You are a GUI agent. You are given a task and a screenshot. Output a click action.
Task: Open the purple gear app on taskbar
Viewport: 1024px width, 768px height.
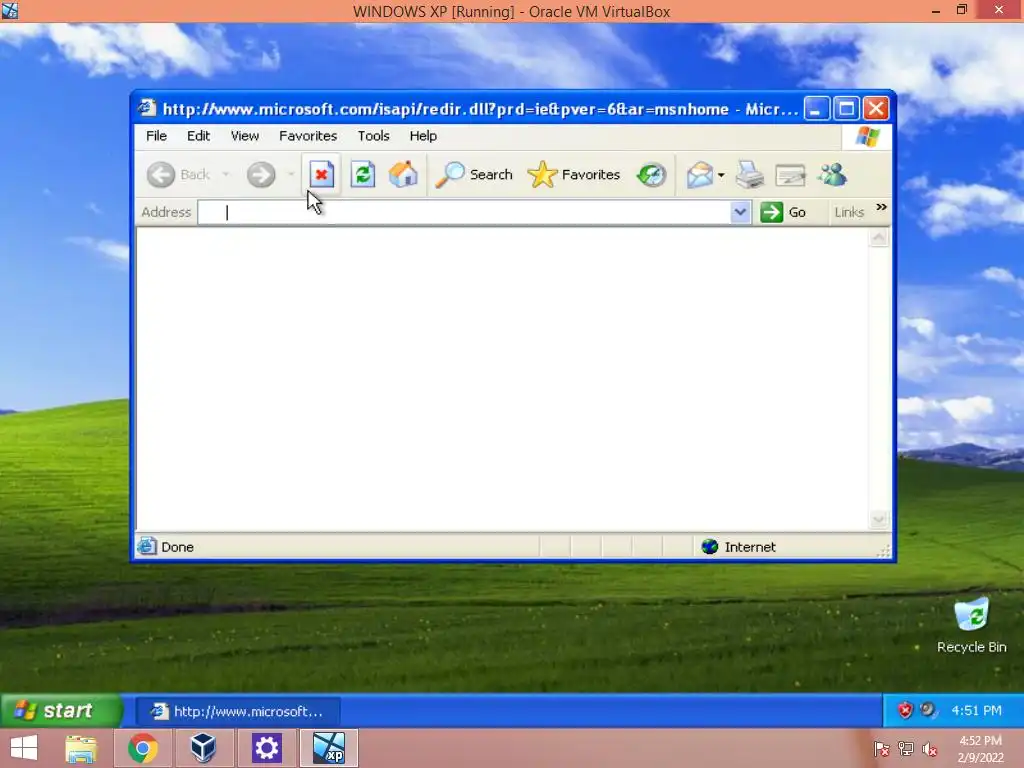click(x=266, y=748)
